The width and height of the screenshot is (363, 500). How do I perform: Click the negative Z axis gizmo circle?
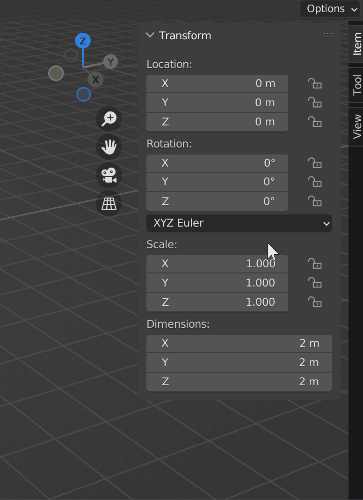click(84, 94)
